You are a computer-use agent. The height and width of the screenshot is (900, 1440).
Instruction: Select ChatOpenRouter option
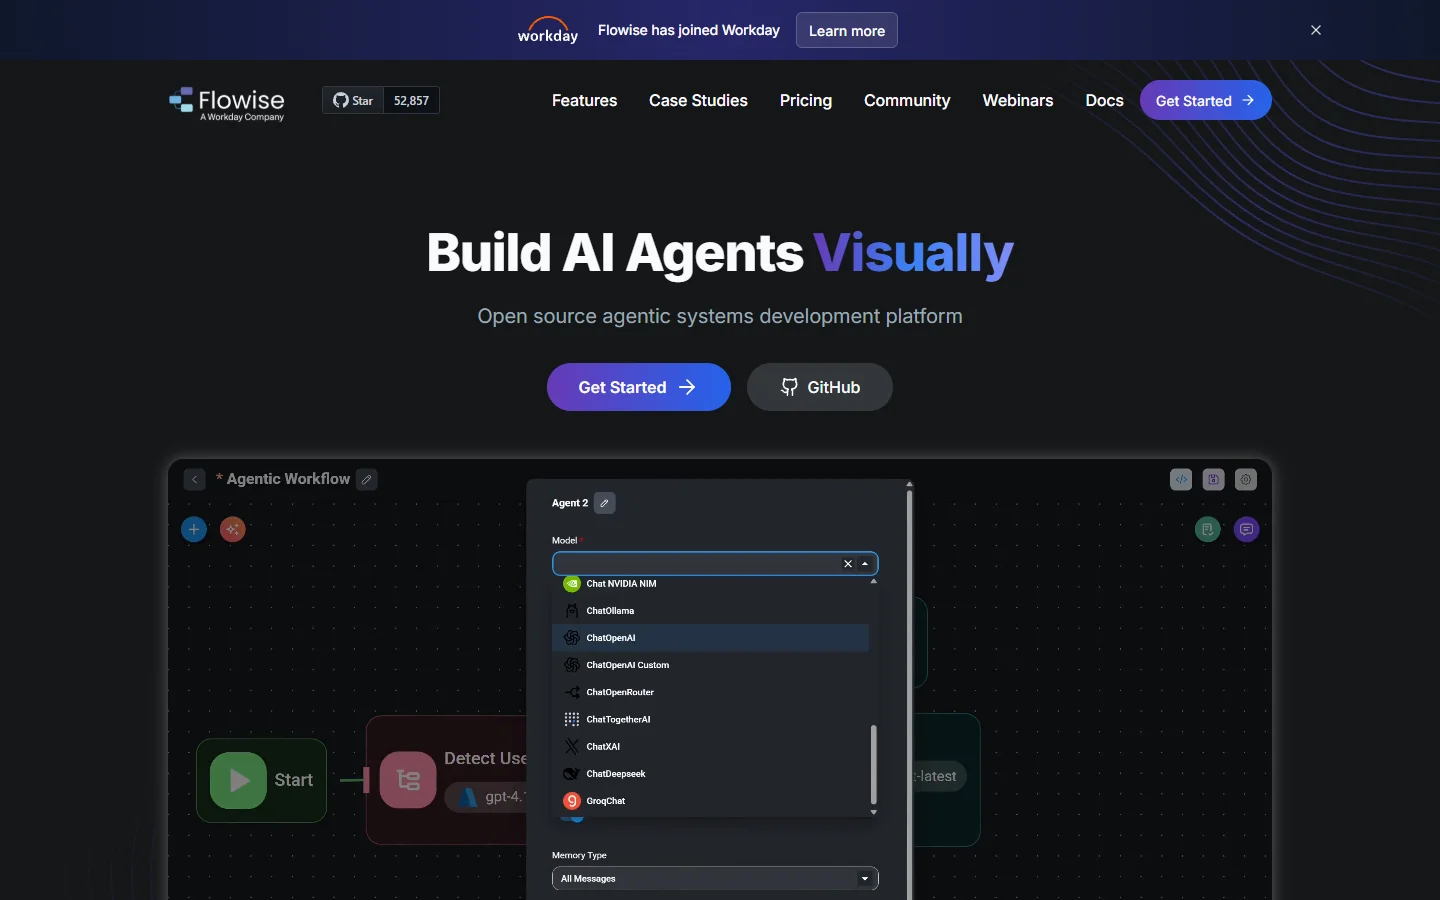(x=711, y=692)
